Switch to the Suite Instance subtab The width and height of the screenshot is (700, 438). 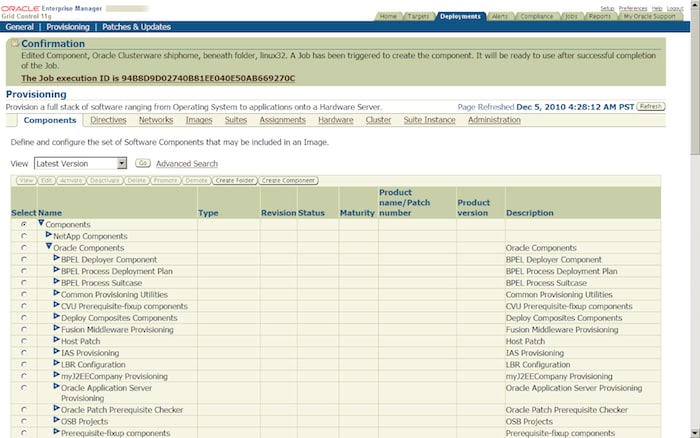[429, 120]
